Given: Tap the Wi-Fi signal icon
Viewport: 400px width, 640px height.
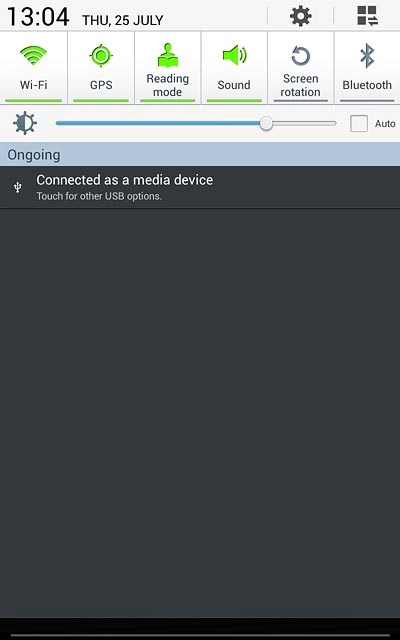Looking at the screenshot, I should (33, 56).
